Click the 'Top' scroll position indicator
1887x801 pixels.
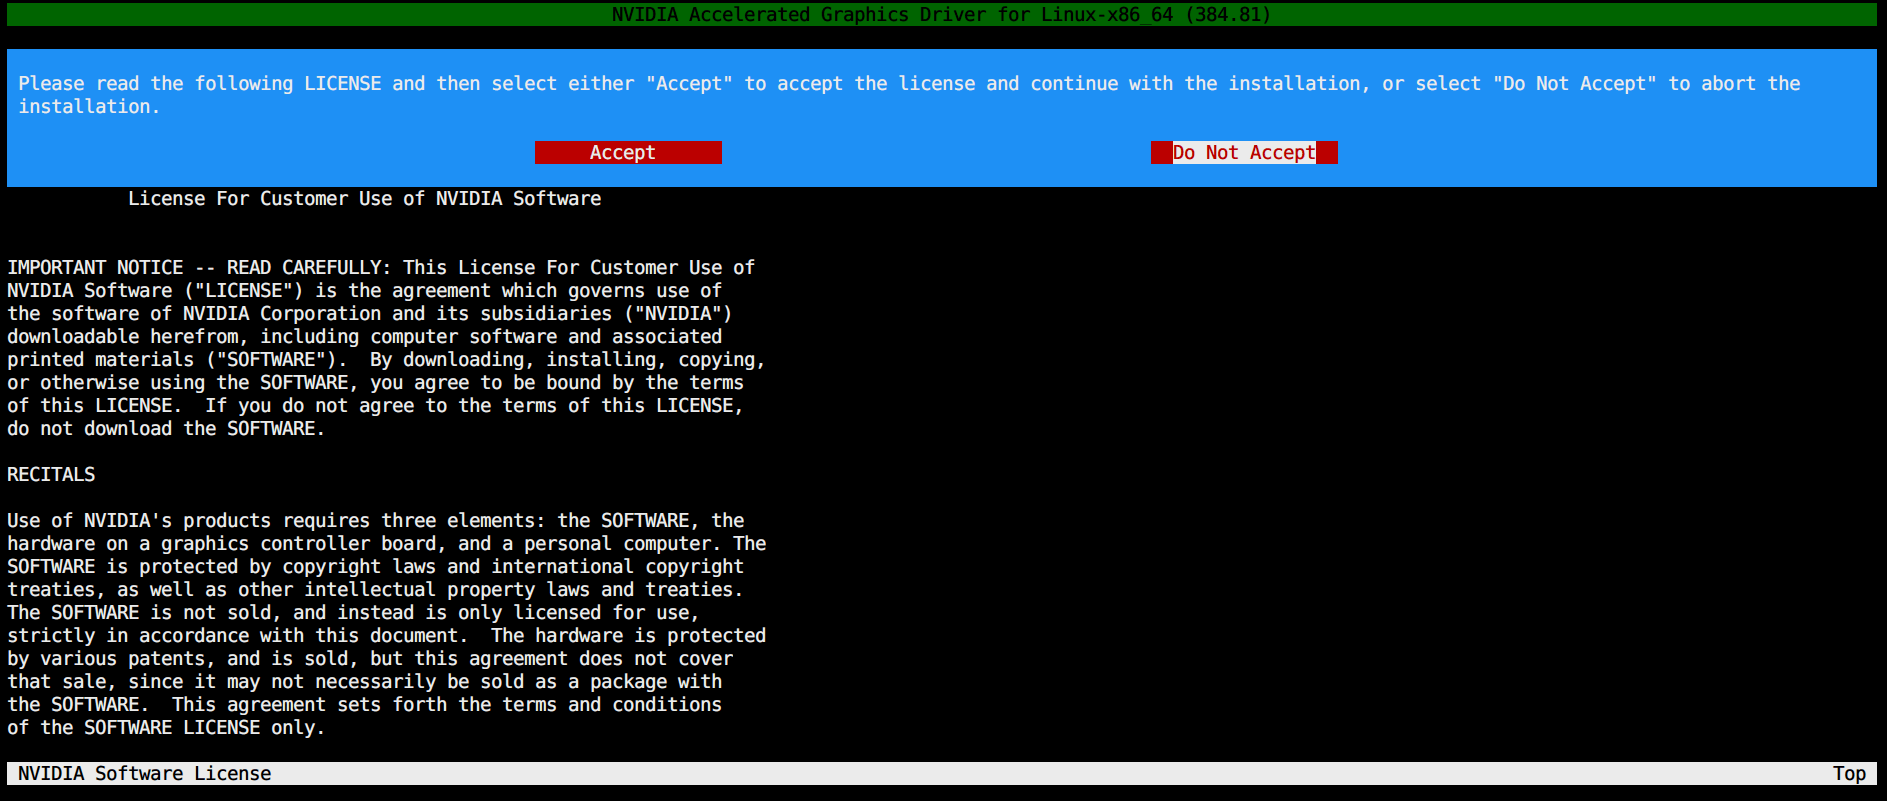(x=1849, y=773)
